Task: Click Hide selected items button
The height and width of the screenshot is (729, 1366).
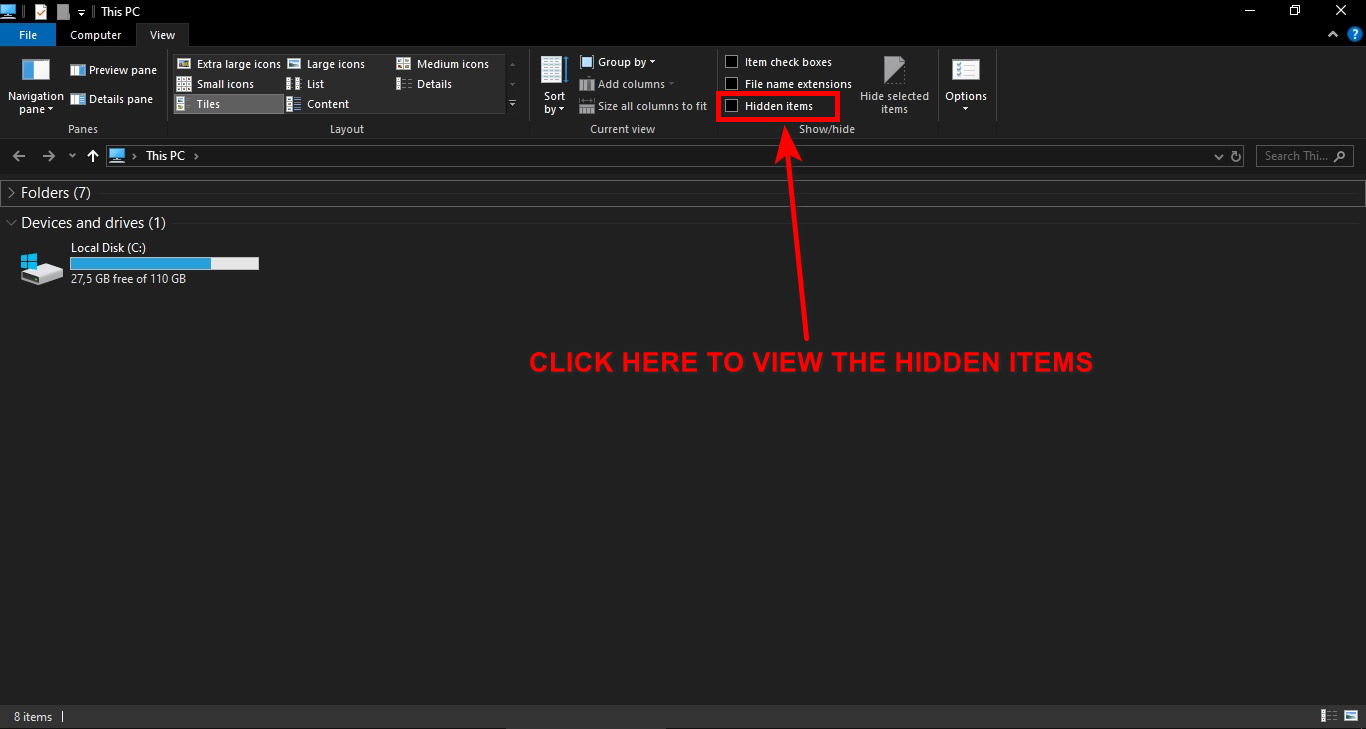Action: [x=894, y=86]
